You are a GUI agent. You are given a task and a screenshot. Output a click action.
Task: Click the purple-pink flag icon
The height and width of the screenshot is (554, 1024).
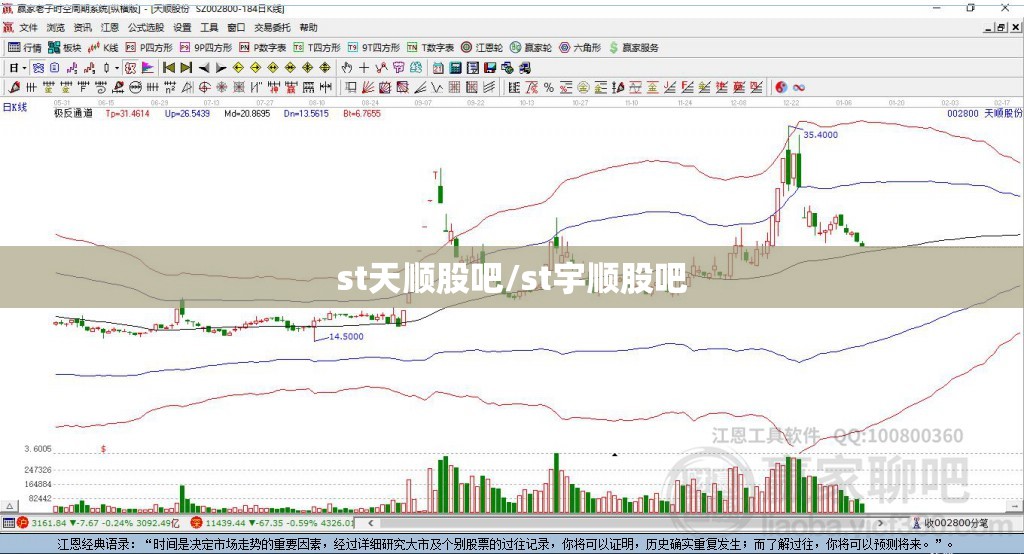(148, 67)
